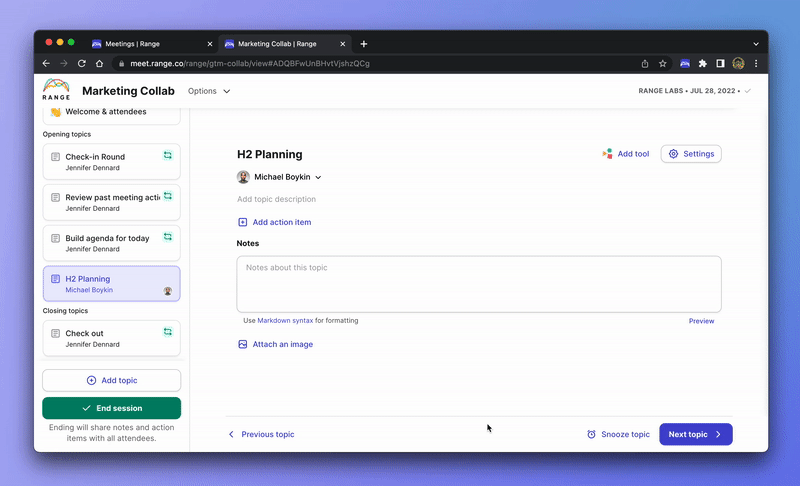Click the recurring icon on Check out topic
The width and height of the screenshot is (800, 486).
coord(167,332)
